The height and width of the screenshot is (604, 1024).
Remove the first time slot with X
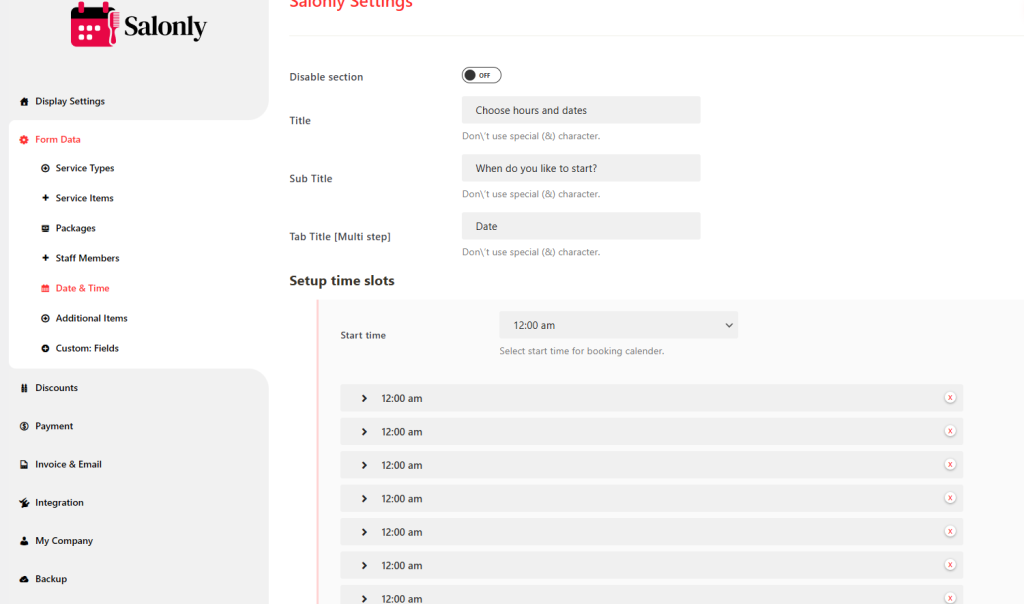[950, 398]
